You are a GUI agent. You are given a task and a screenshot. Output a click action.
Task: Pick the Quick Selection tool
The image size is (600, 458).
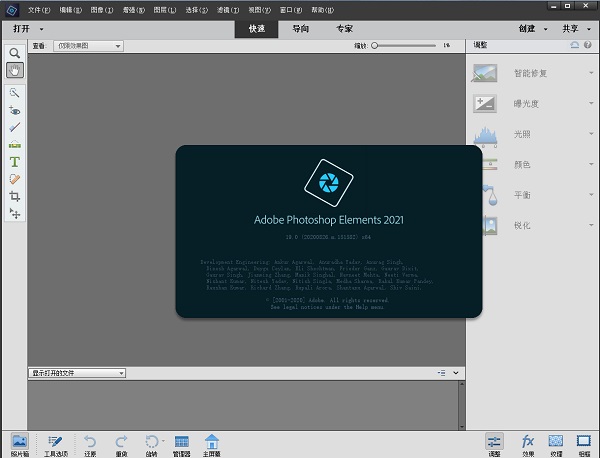coord(15,93)
